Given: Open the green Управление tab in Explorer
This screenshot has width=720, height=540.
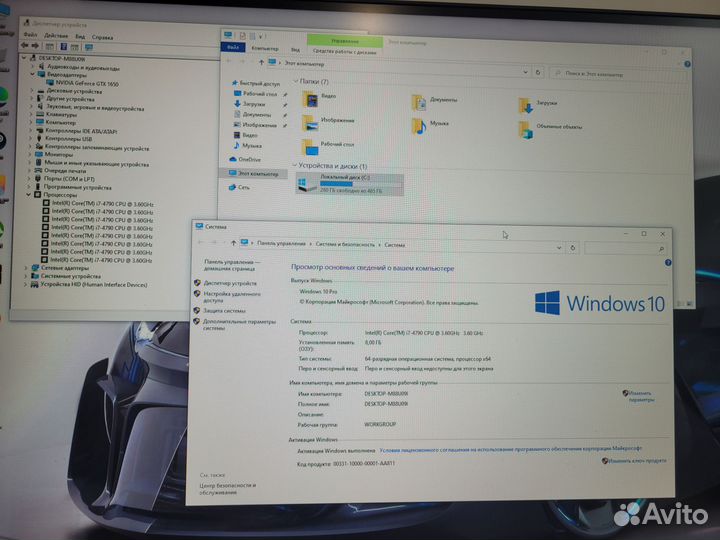Looking at the screenshot, I should 345,41.
